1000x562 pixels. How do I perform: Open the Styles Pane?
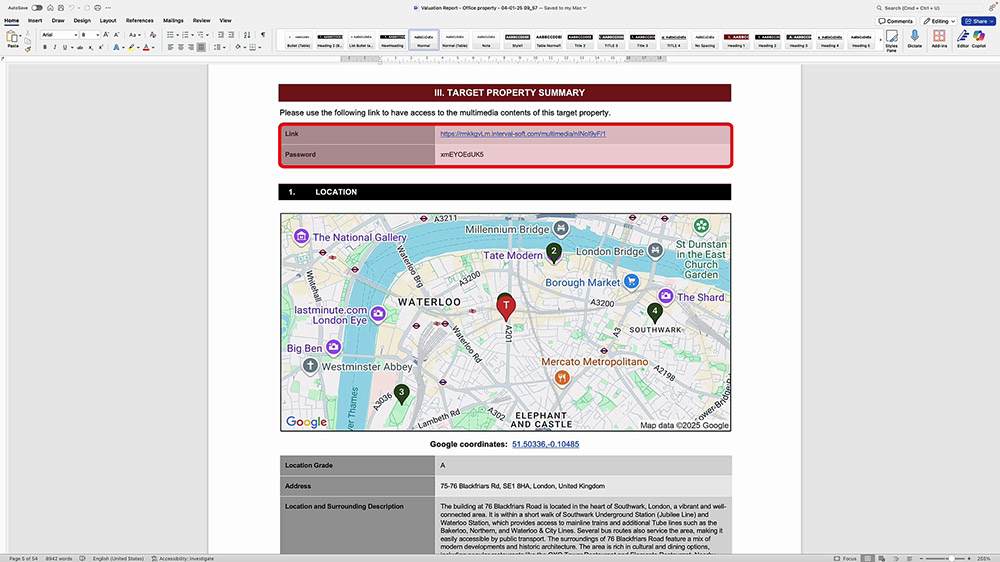click(x=892, y=40)
